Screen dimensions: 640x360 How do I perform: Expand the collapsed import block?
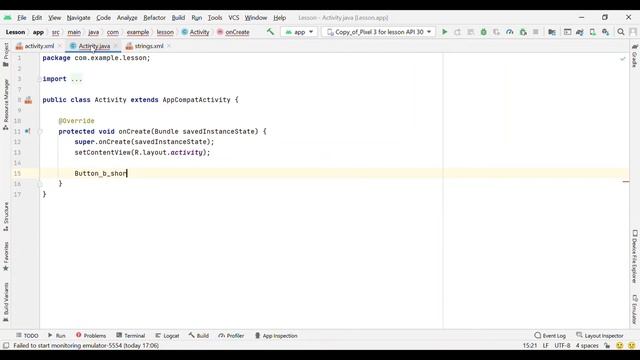coord(39,79)
